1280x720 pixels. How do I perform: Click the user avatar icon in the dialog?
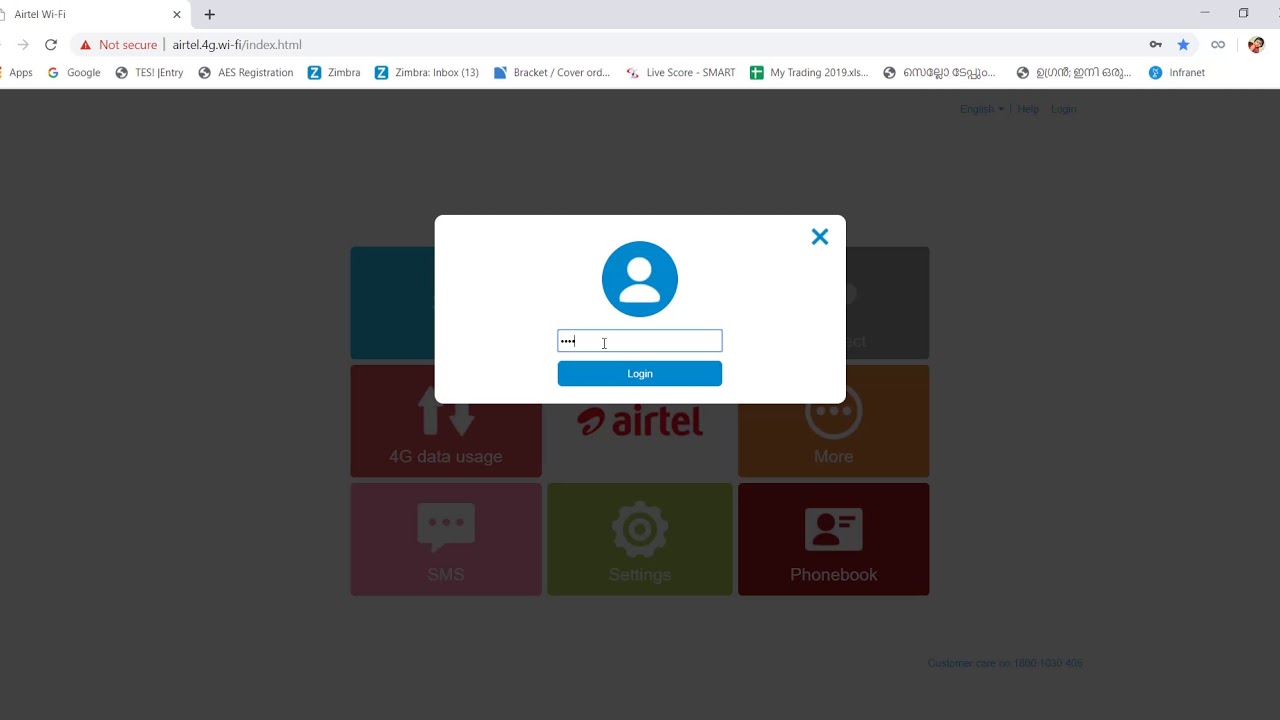640,279
